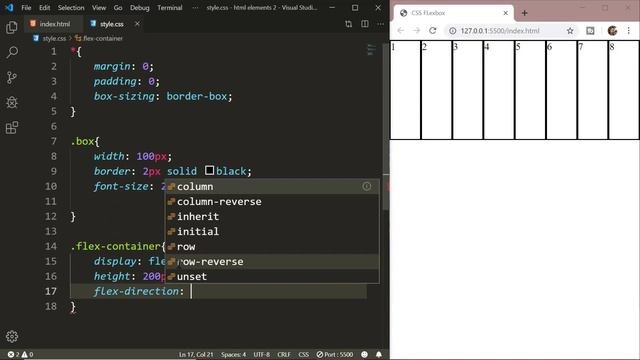The image size is (640, 360).
Task: Click the VS Code logo in title bar
Action: pos(9,8)
